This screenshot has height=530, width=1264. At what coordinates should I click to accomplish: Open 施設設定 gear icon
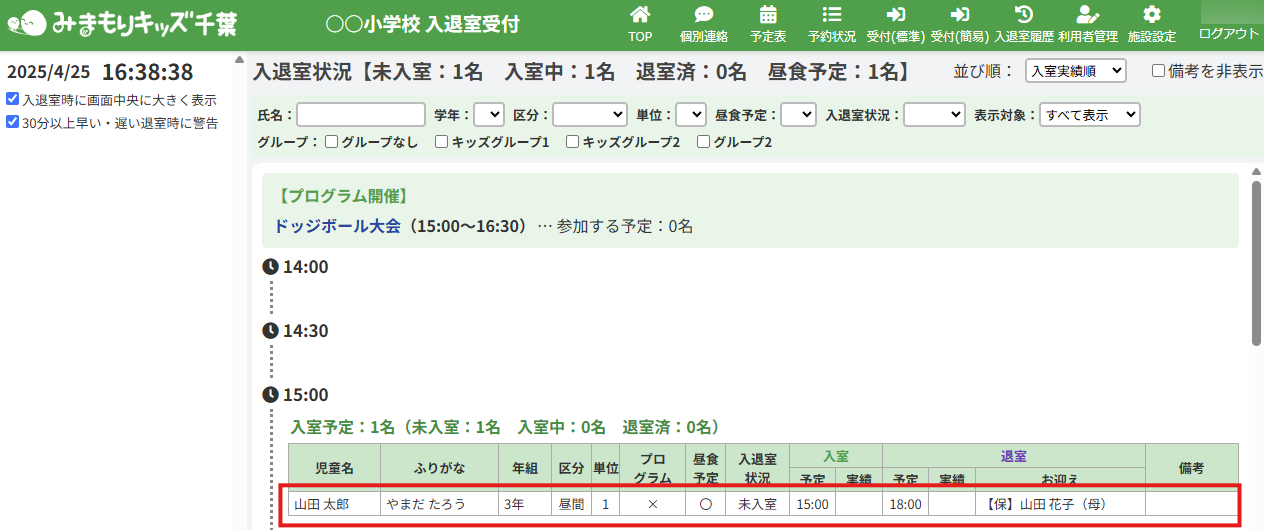(x=1151, y=15)
